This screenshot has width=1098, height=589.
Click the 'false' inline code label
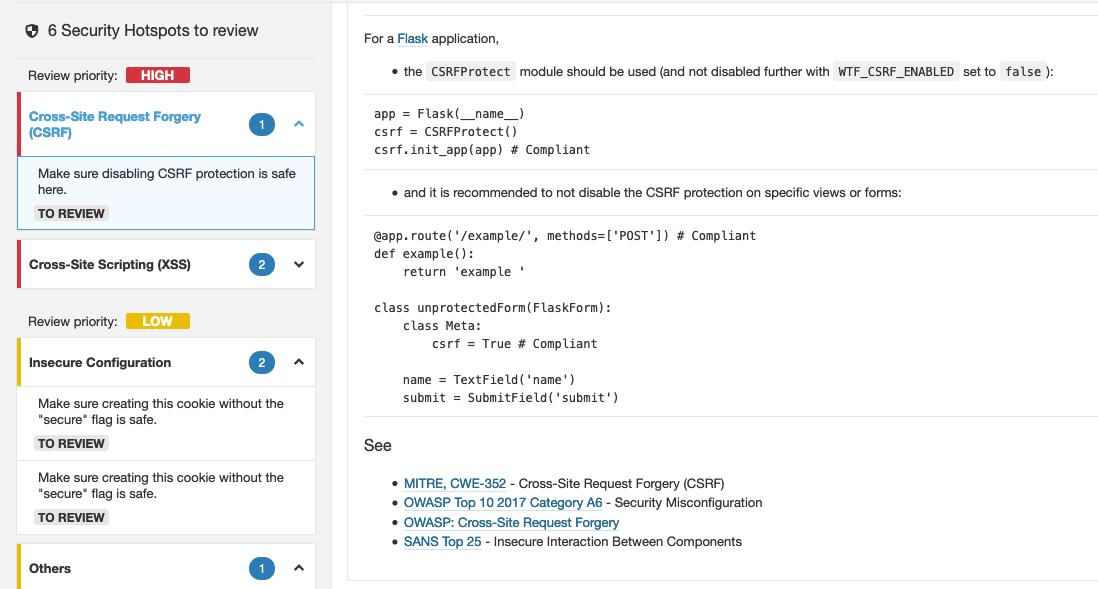[1023, 71]
